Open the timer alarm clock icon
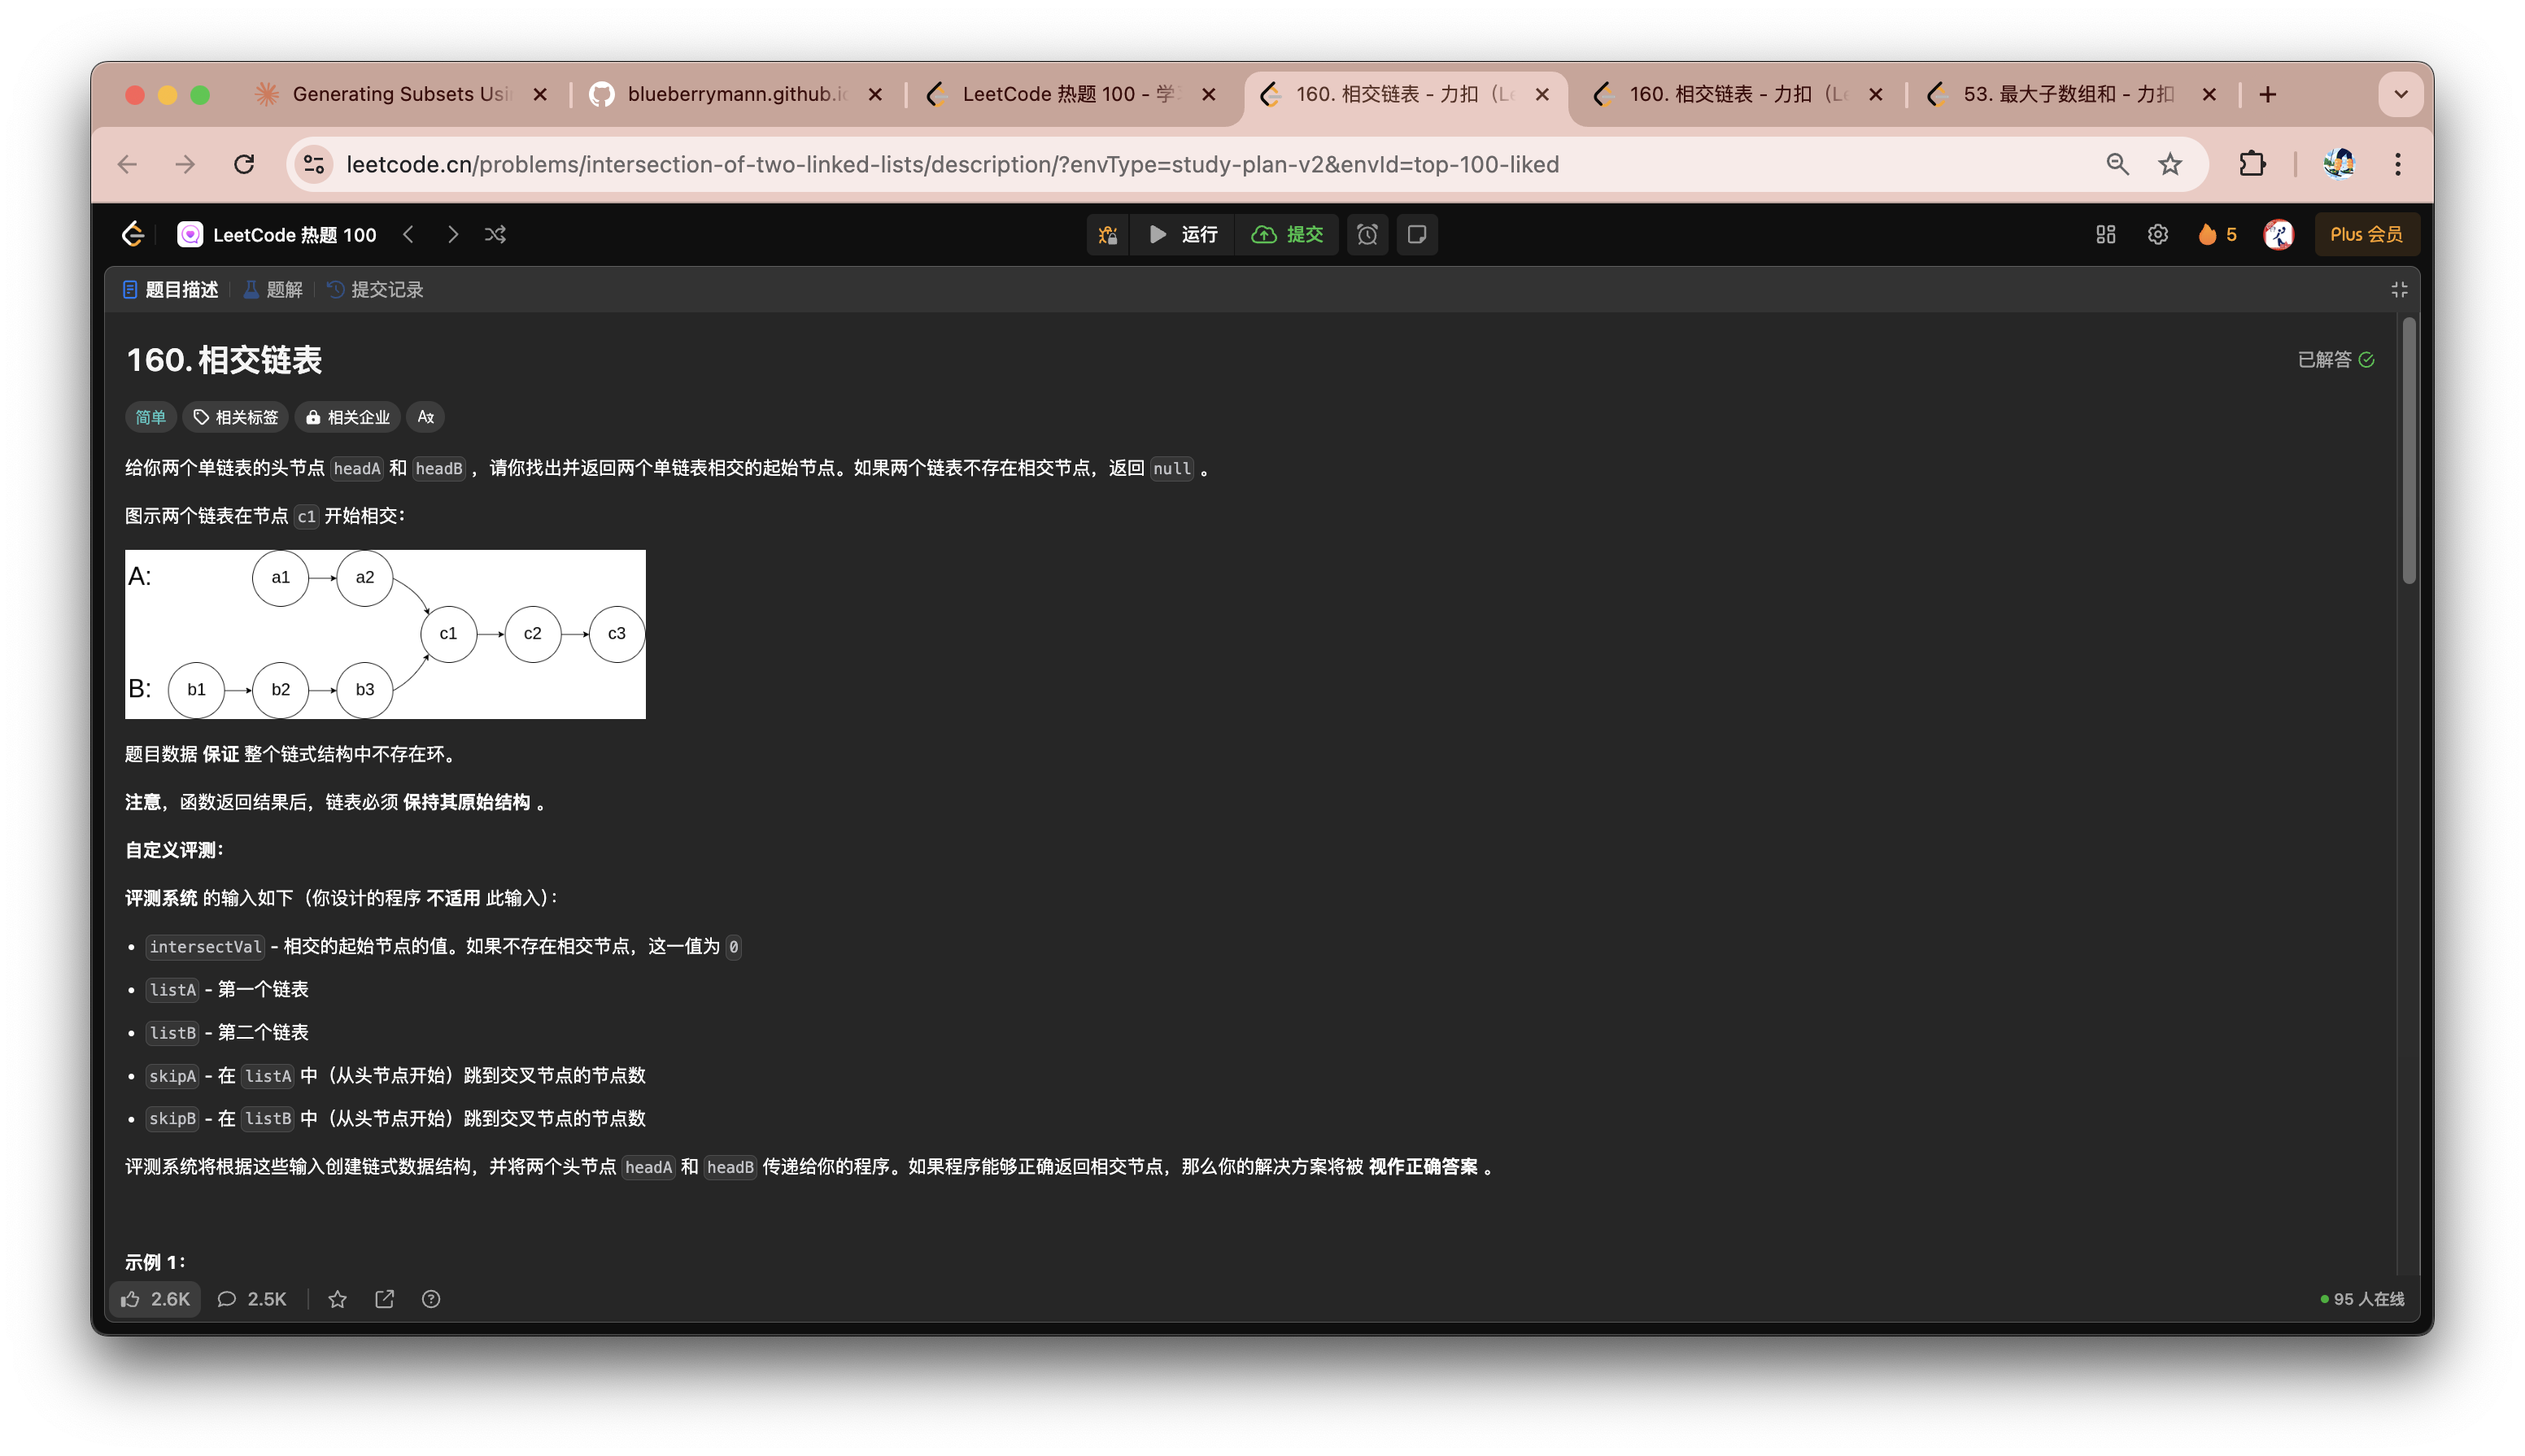2525x1456 pixels. point(1367,234)
